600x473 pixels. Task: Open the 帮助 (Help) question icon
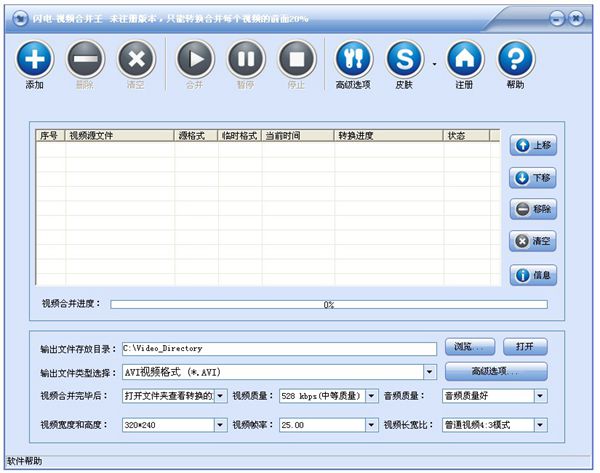515,59
